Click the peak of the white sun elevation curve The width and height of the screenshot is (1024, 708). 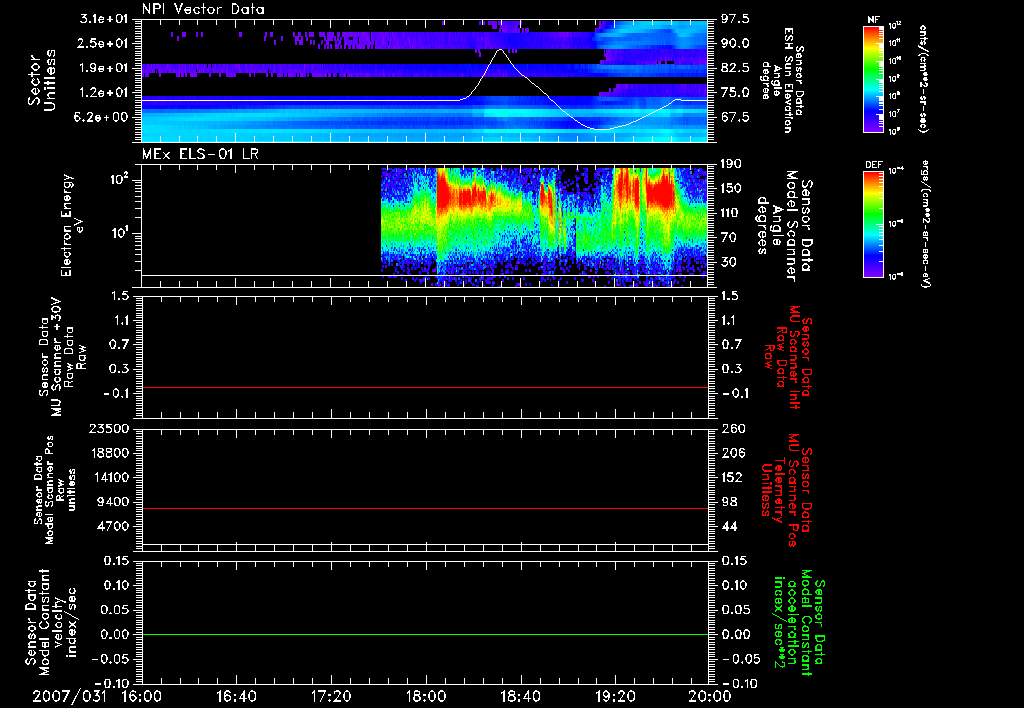502,49
